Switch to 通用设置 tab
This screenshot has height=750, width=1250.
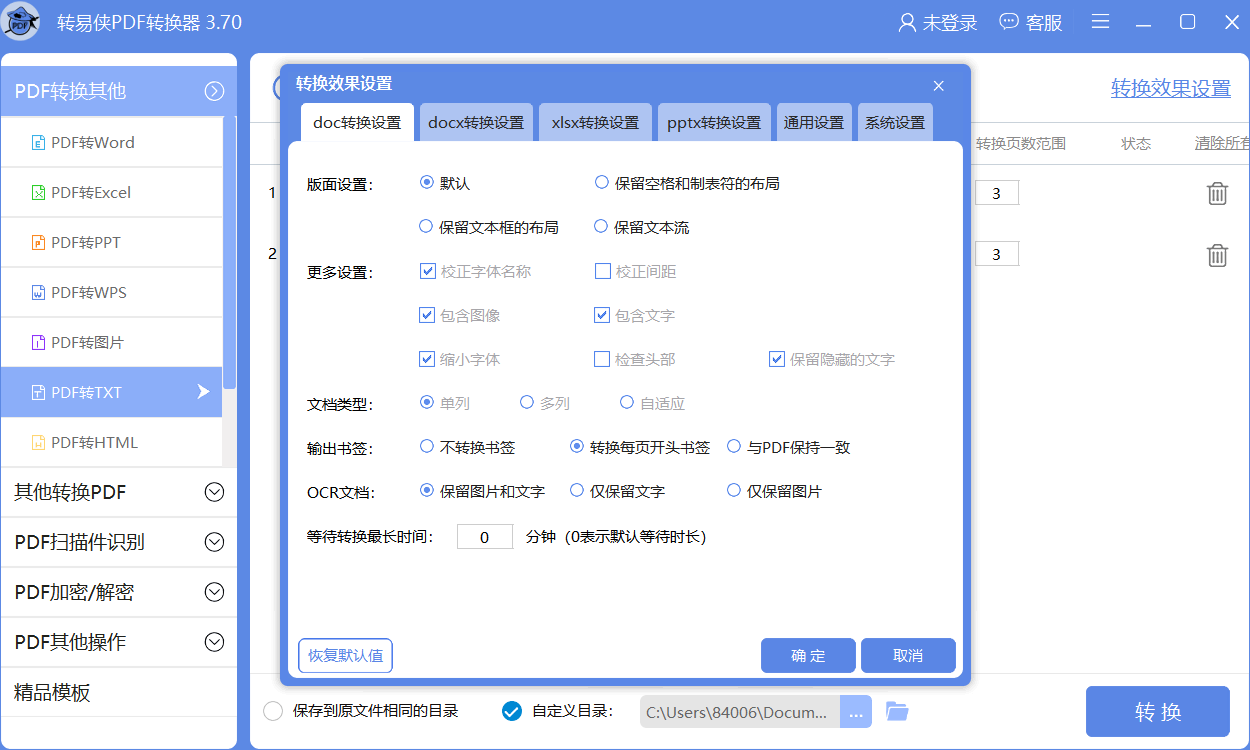[x=814, y=122]
